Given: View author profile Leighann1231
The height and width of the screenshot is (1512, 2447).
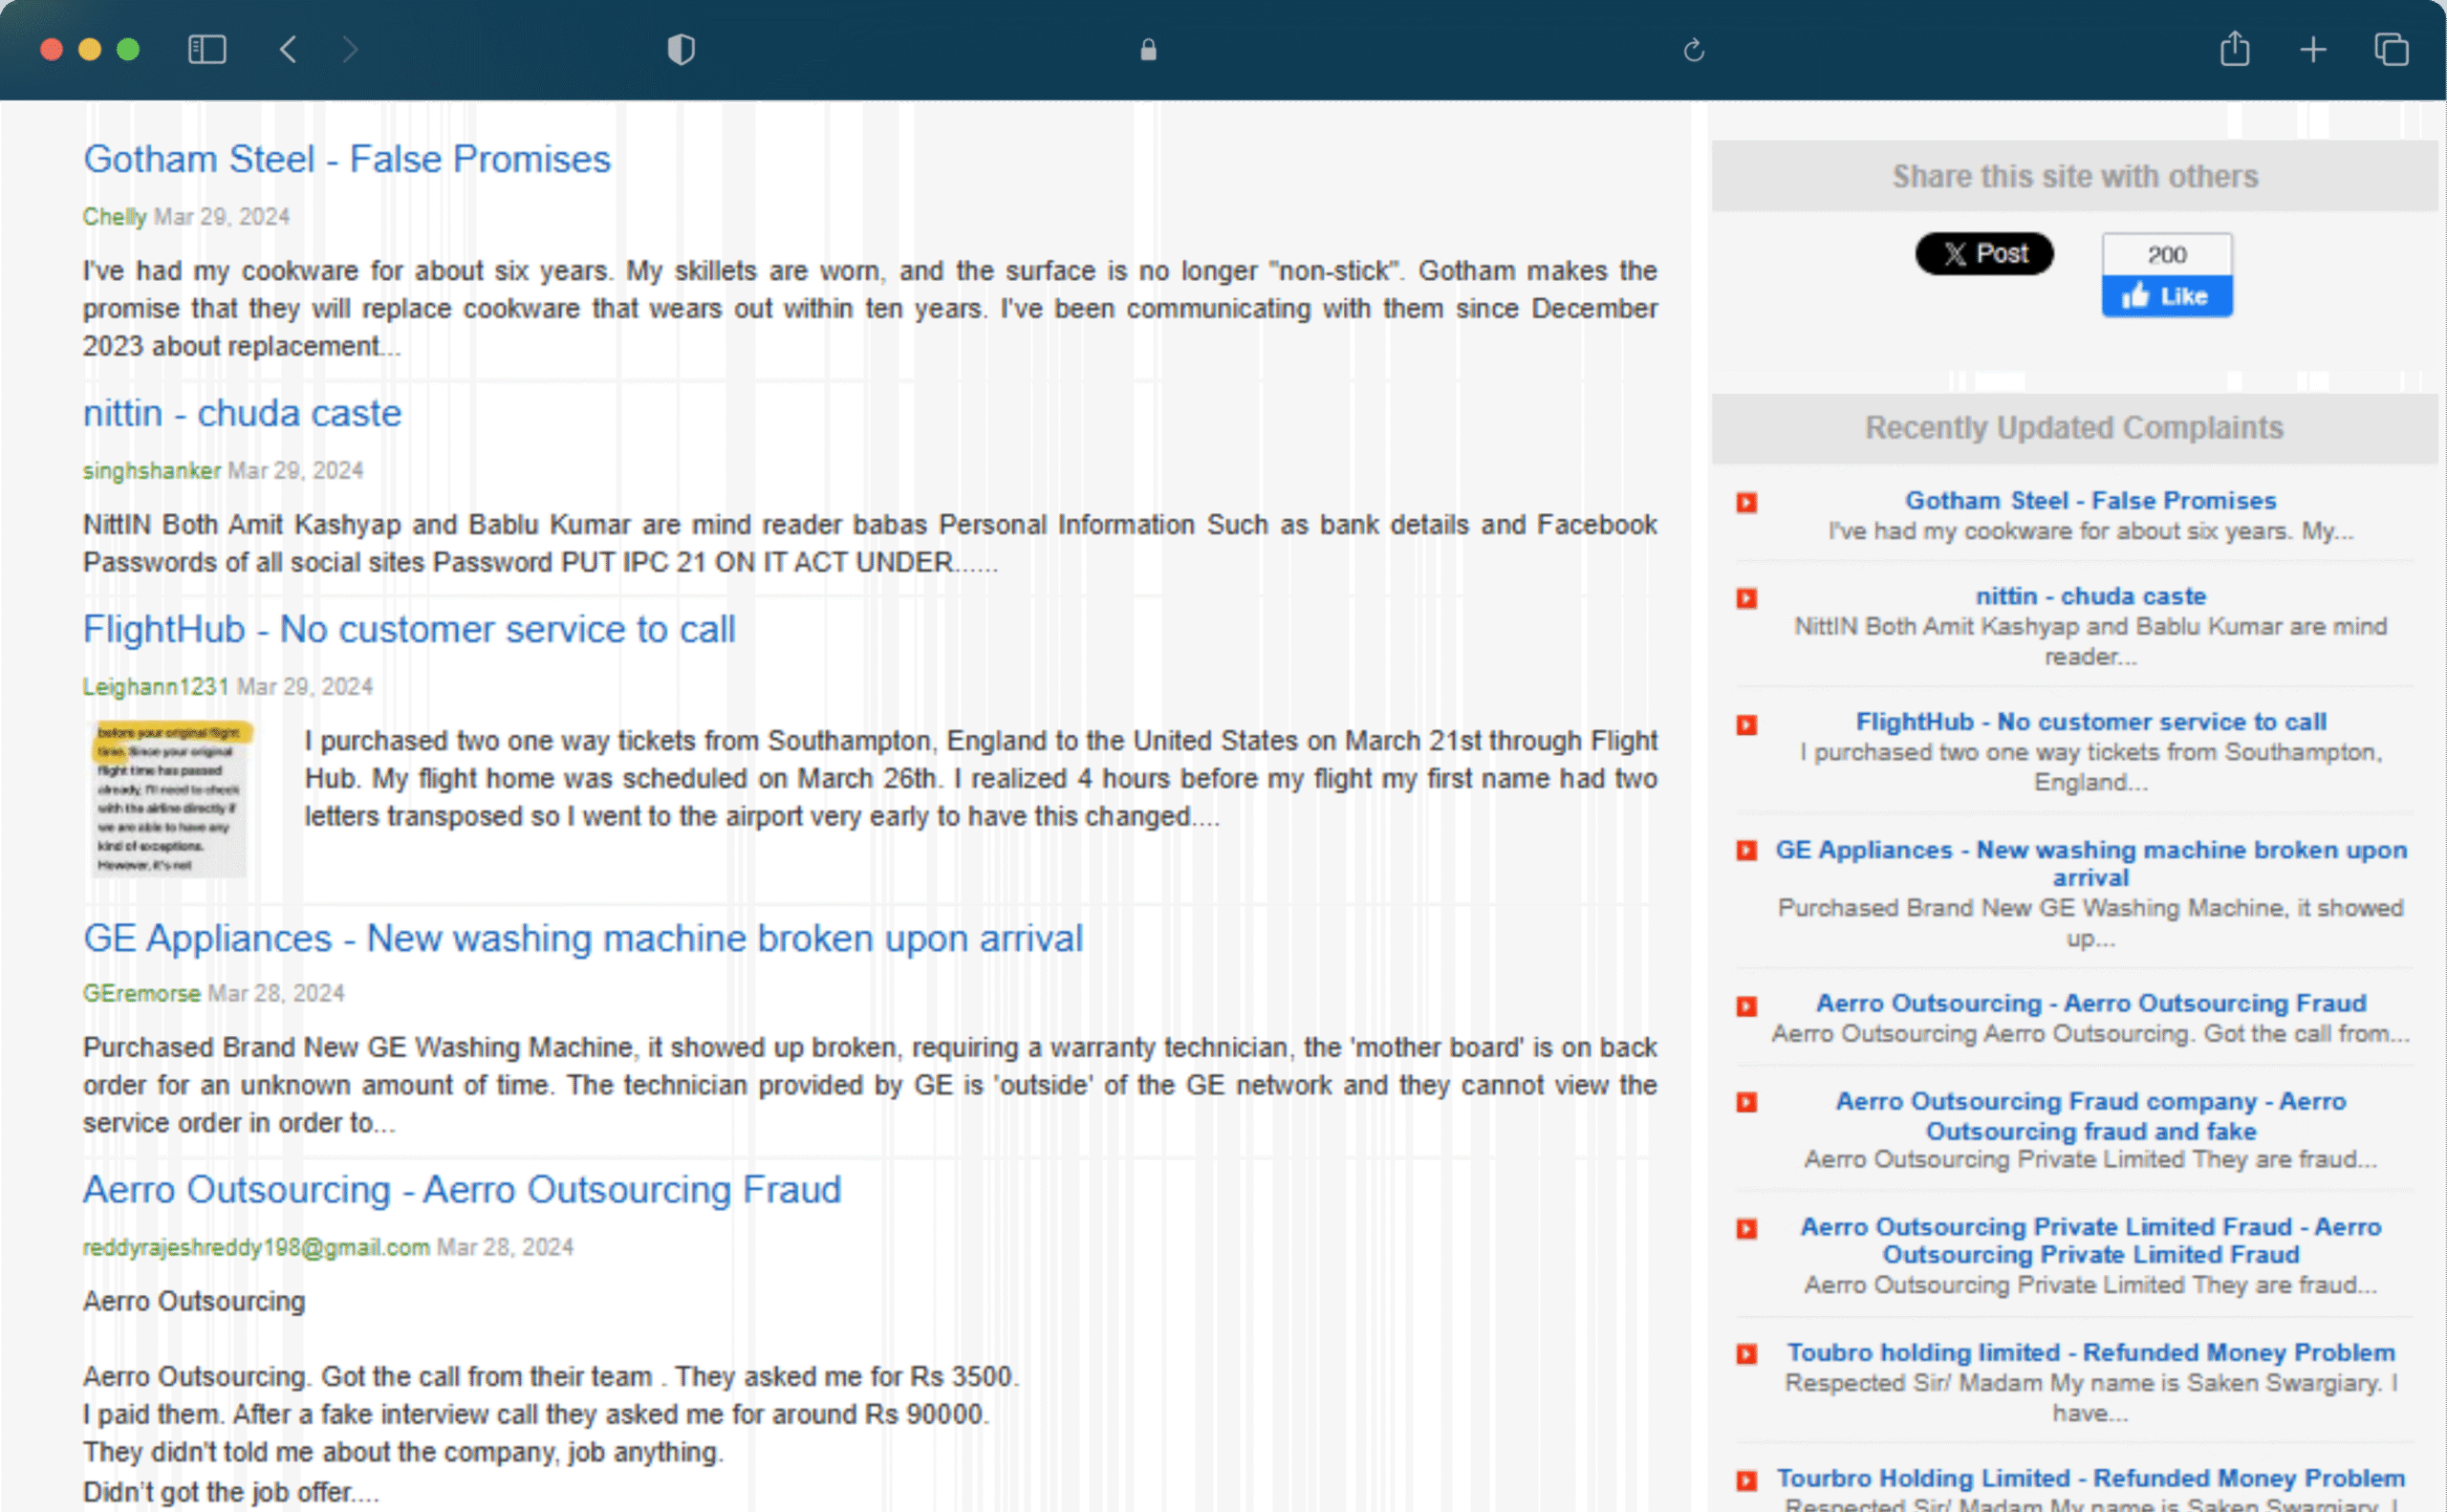Looking at the screenshot, I should point(155,687).
